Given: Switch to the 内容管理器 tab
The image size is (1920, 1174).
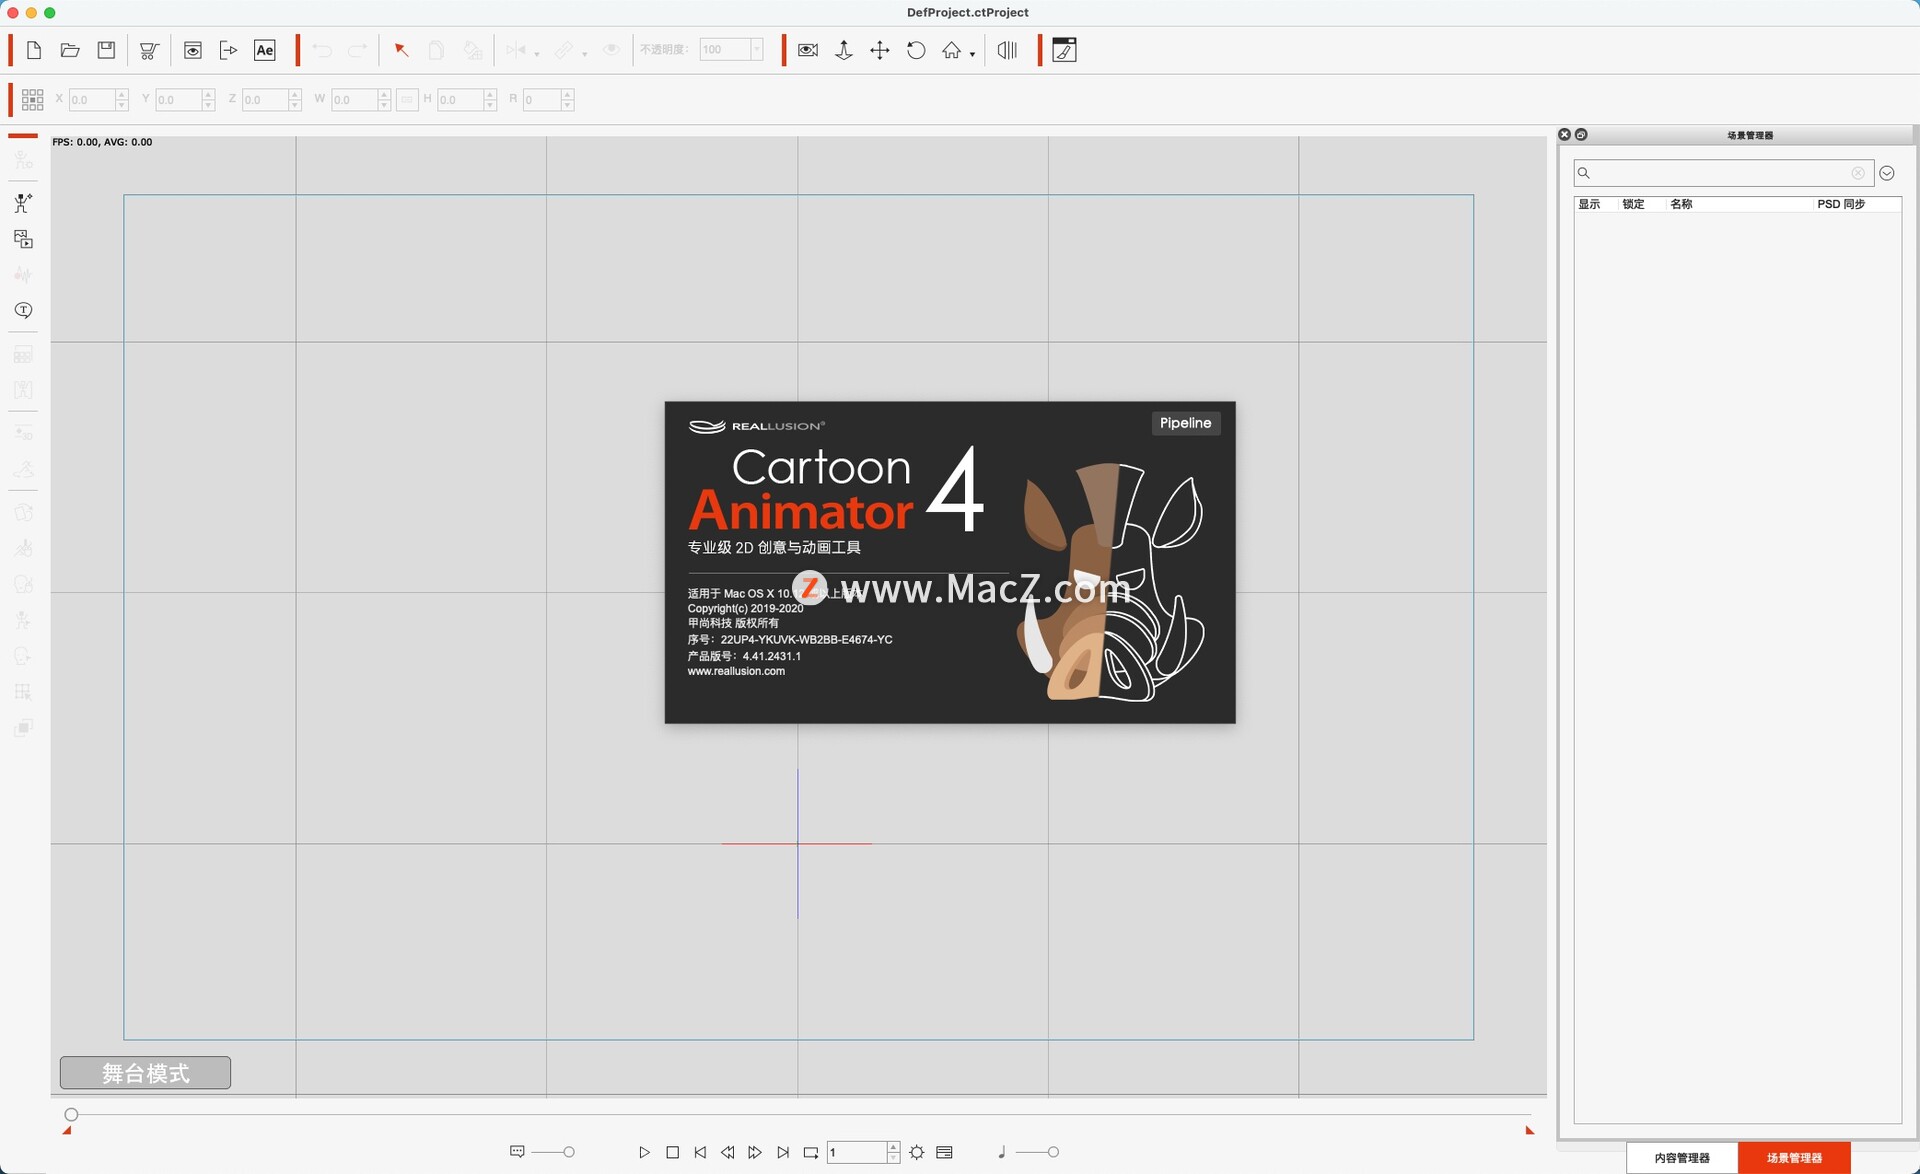Looking at the screenshot, I should pos(1682,1158).
